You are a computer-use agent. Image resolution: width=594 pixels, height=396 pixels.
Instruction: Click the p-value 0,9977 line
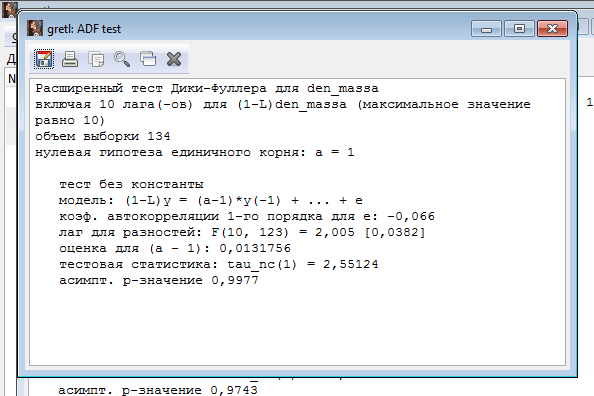[x=159, y=280]
